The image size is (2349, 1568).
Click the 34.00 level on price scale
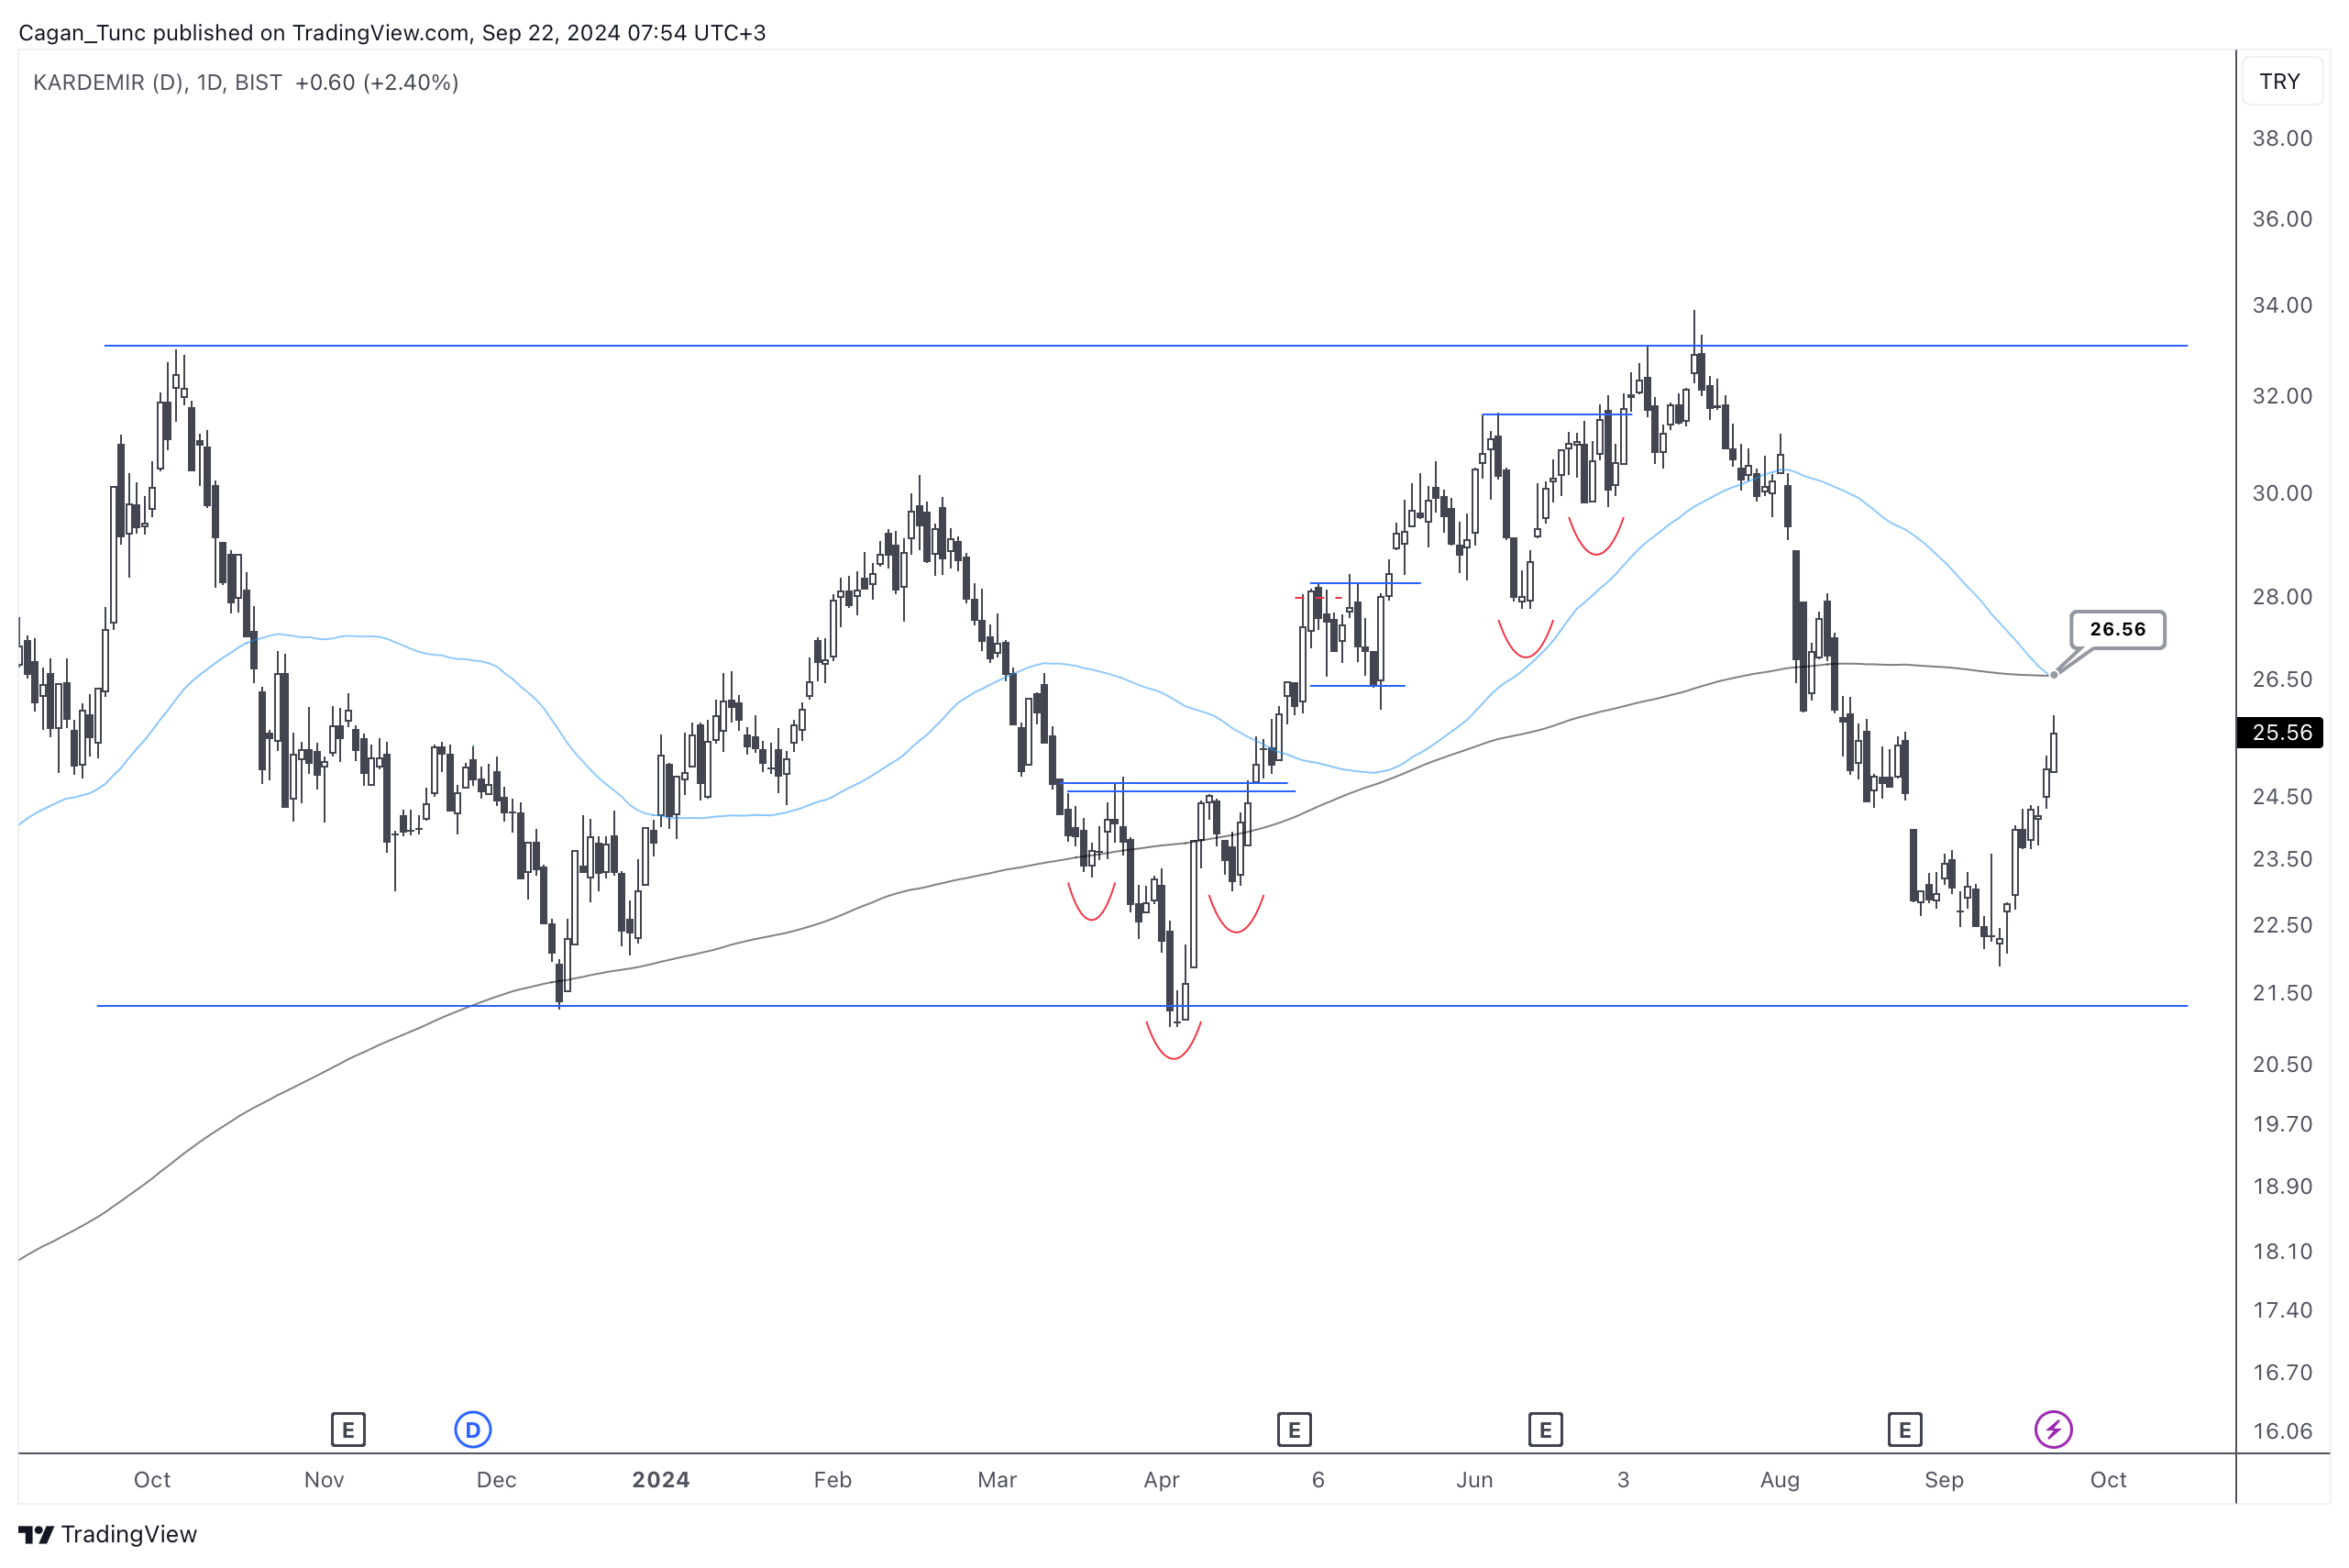click(2281, 305)
